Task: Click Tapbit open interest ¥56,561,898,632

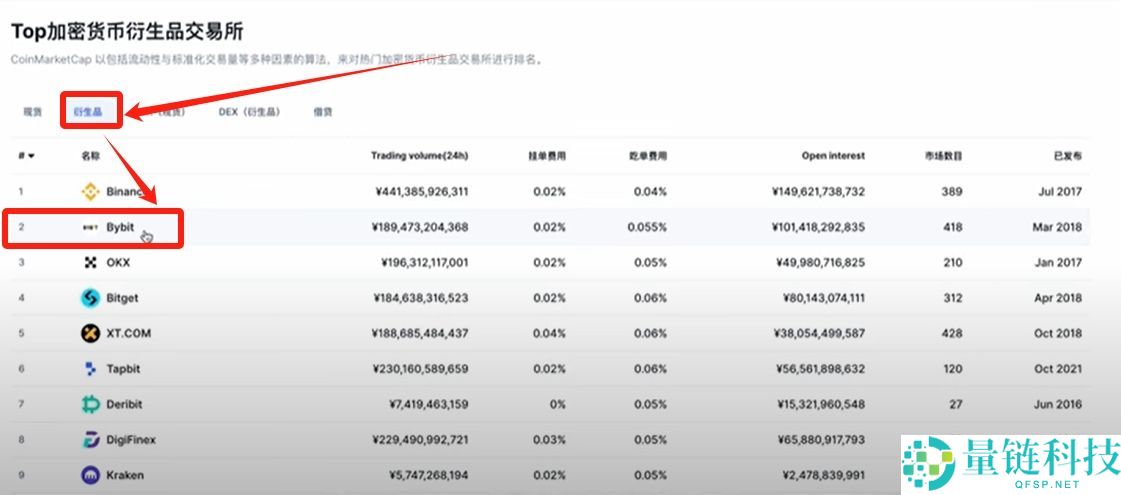Action: coord(820,369)
